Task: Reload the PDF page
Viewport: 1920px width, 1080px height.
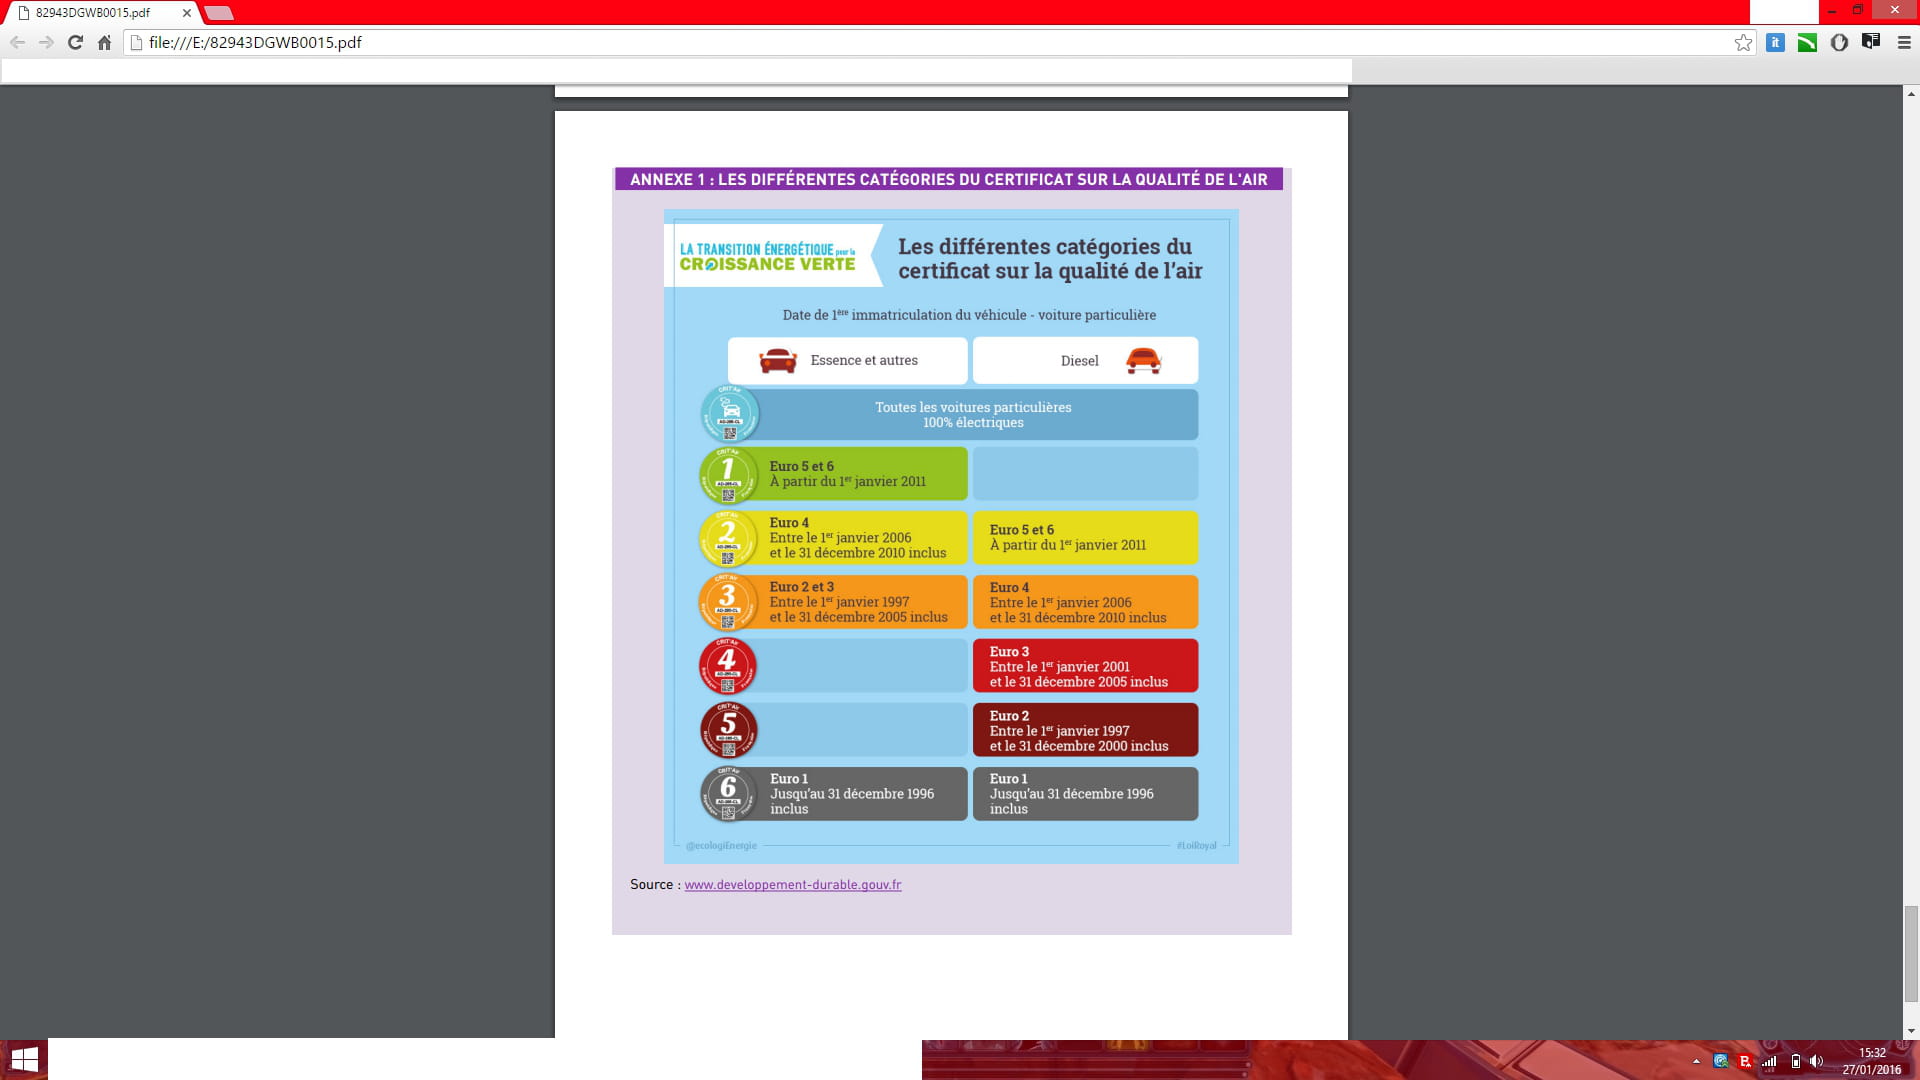Action: coord(75,42)
